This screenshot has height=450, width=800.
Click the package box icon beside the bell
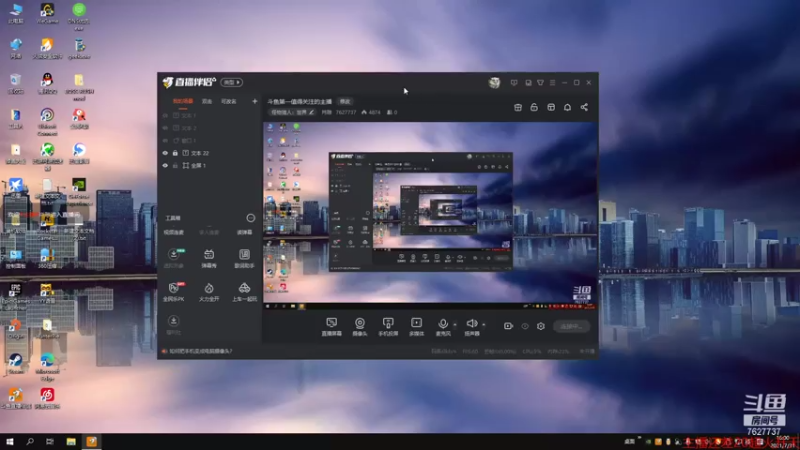click(551, 107)
